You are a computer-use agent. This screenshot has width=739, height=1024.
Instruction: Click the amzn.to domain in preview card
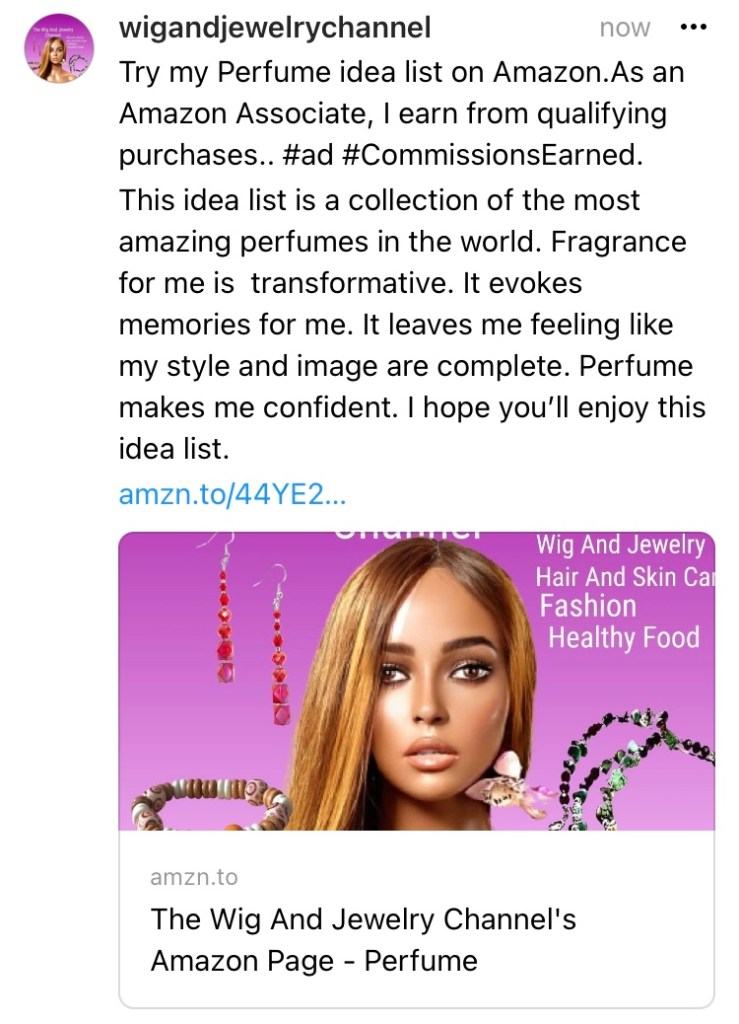point(194,877)
